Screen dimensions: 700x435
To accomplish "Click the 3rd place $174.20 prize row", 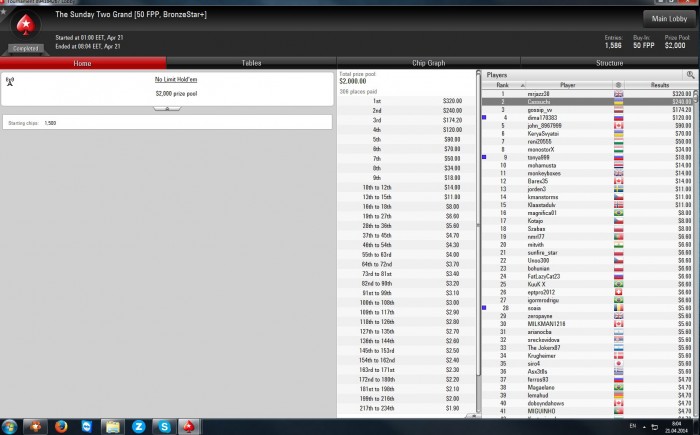I will (406, 120).
